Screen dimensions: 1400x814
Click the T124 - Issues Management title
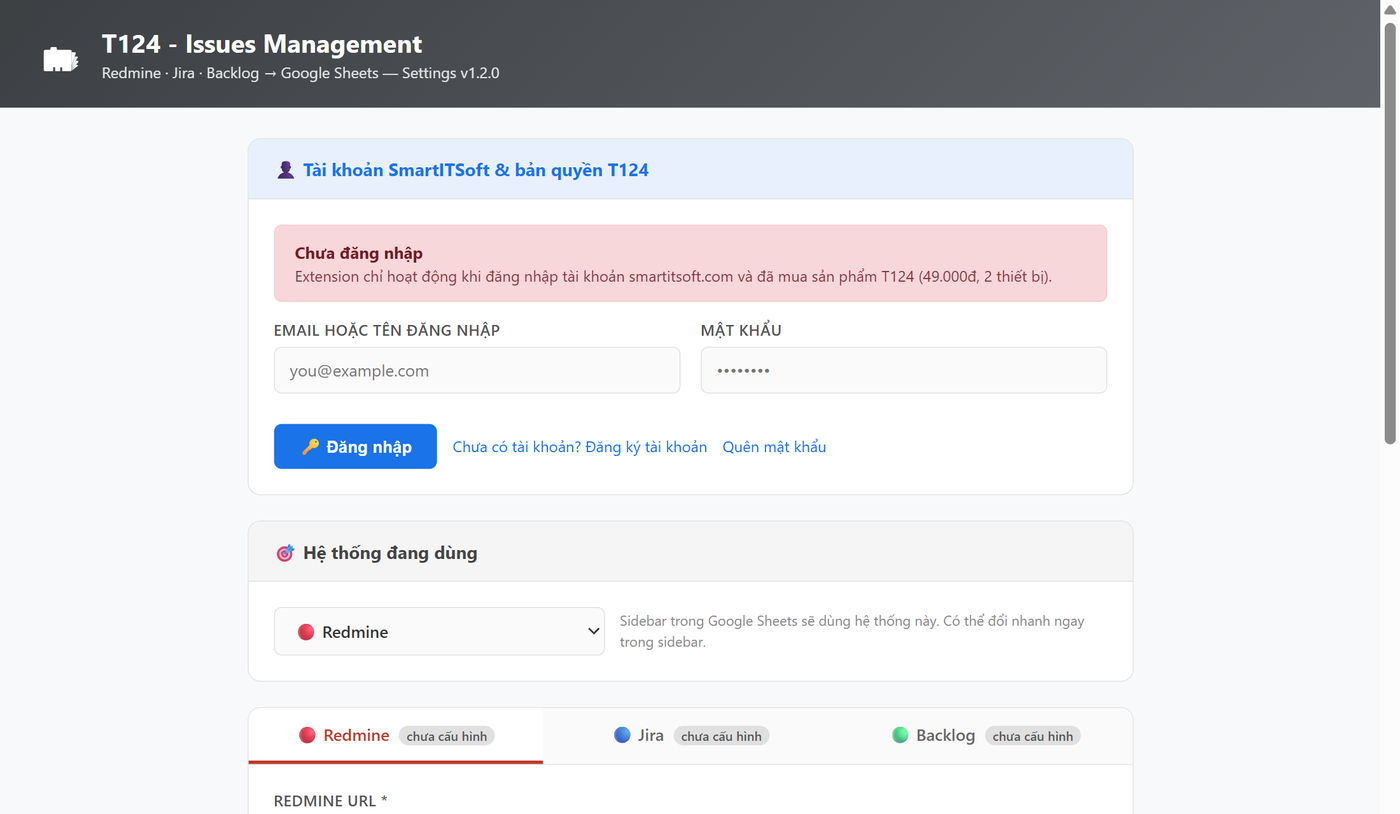click(x=262, y=44)
